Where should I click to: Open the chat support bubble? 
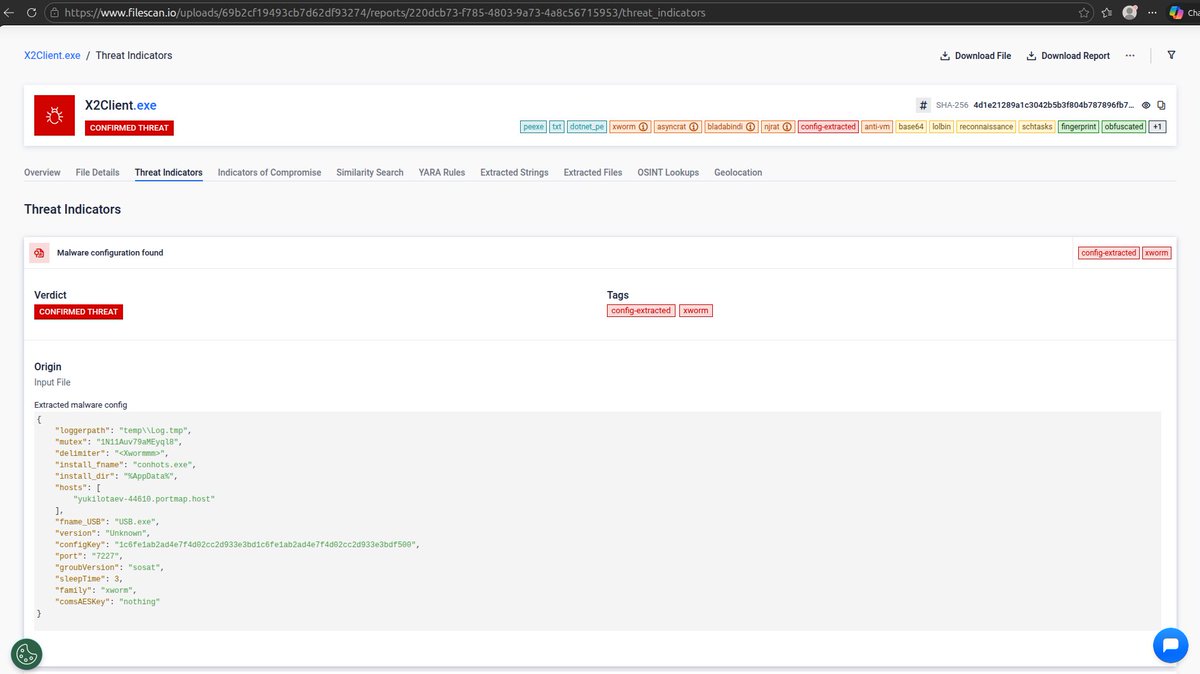(1170, 645)
